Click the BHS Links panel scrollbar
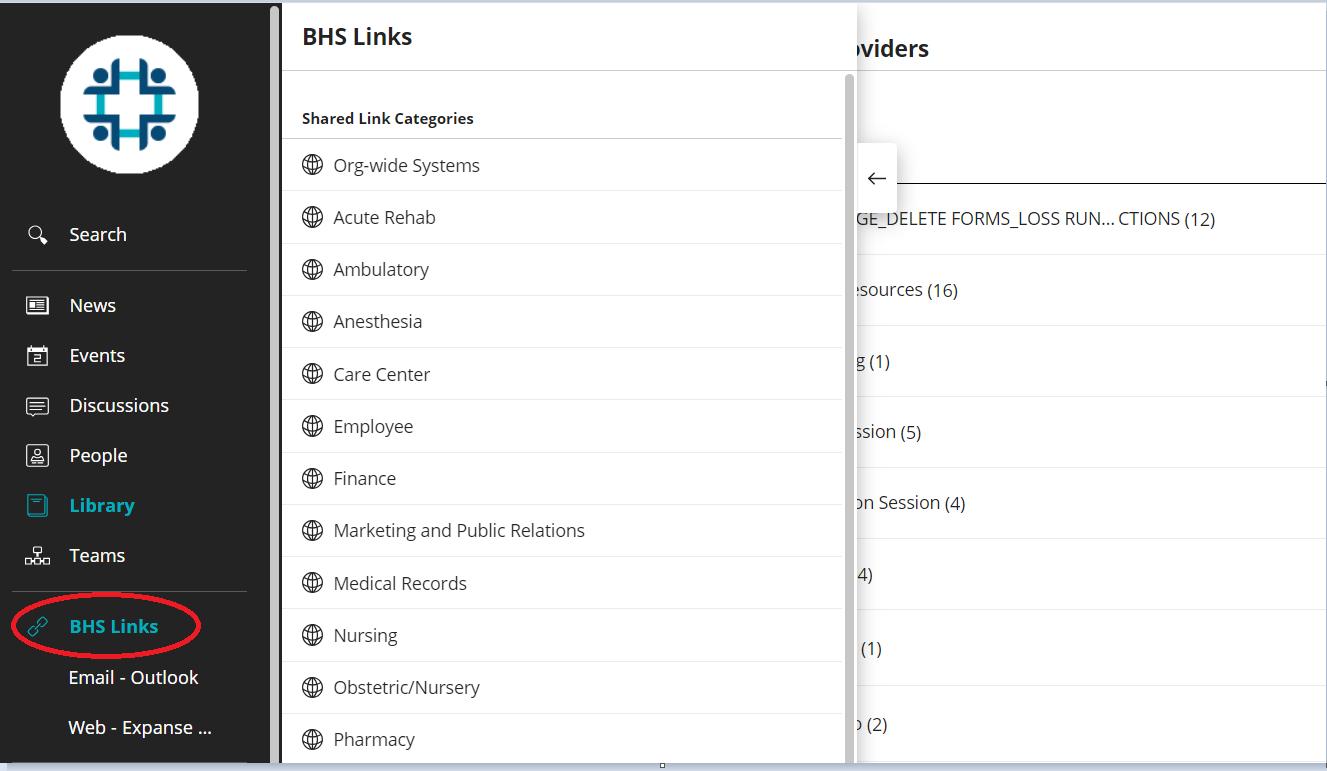Screen dimensions: 1327x771 click(849, 400)
